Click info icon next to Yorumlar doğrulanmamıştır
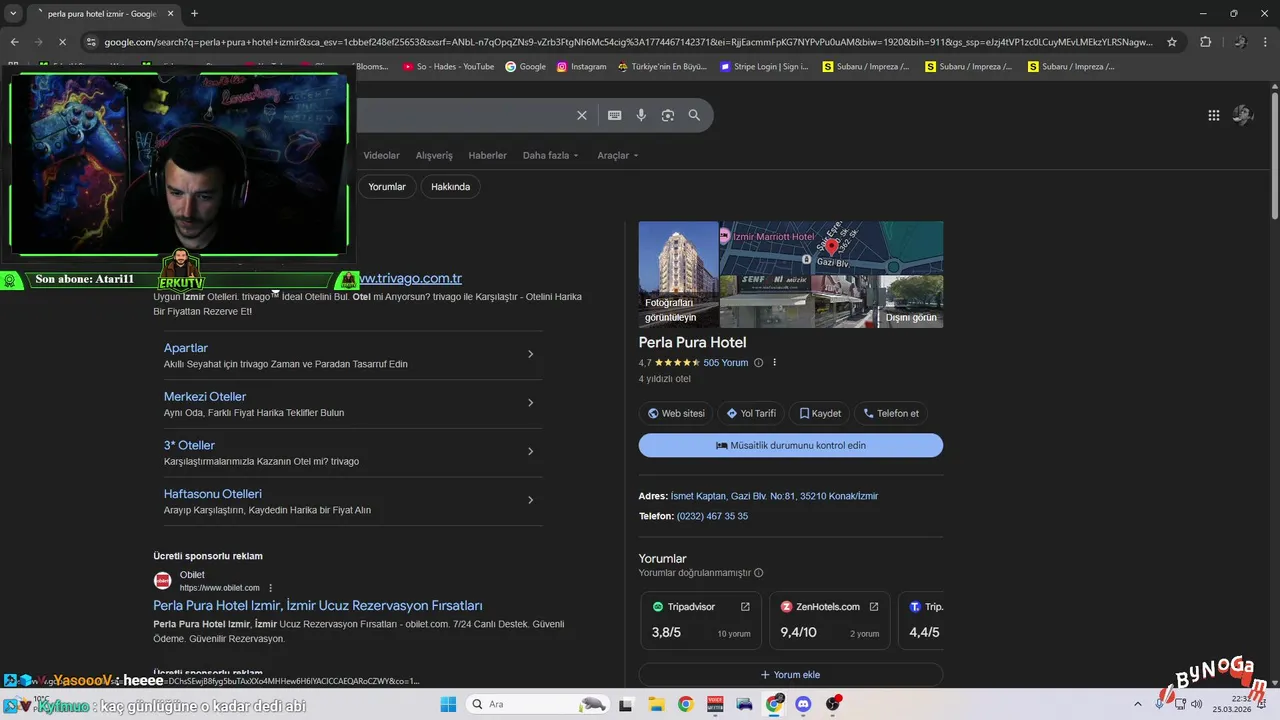The image size is (1280, 720). [758, 573]
